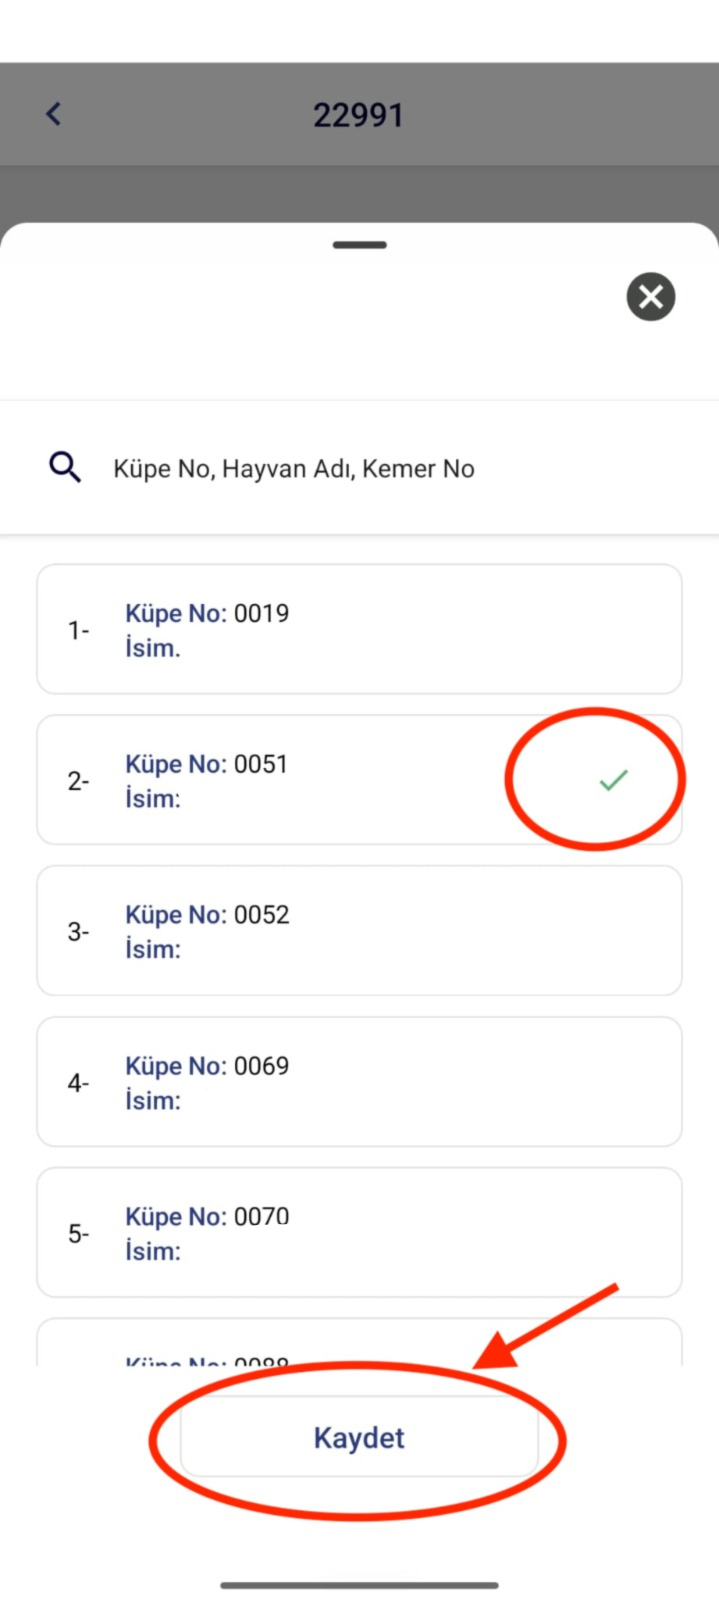Screen dimensions: 719x1600
Task: Tap the partially visible sixth list card
Action: click(359, 1344)
